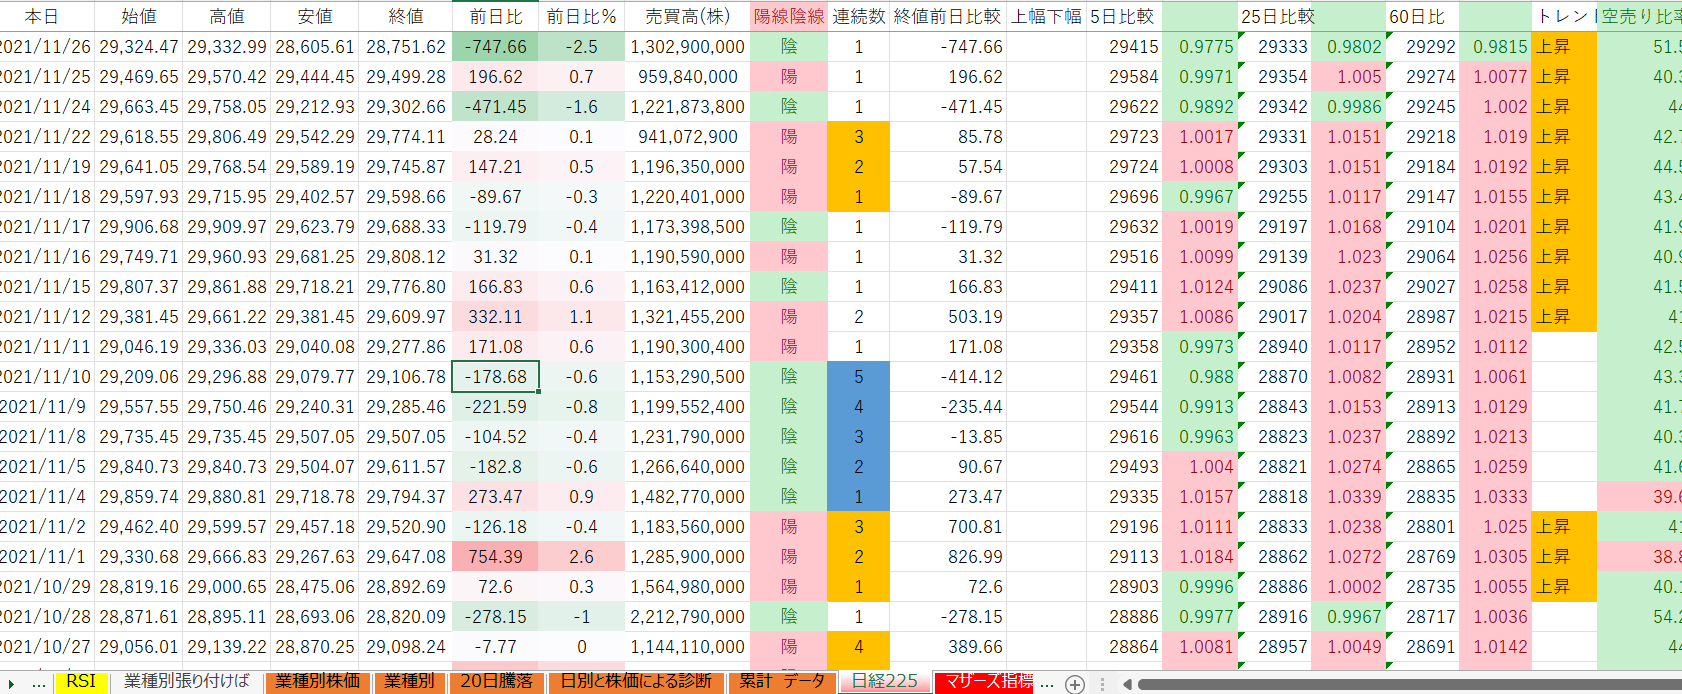Select the 25日比較 header cell

pyautogui.click(x=1275, y=16)
